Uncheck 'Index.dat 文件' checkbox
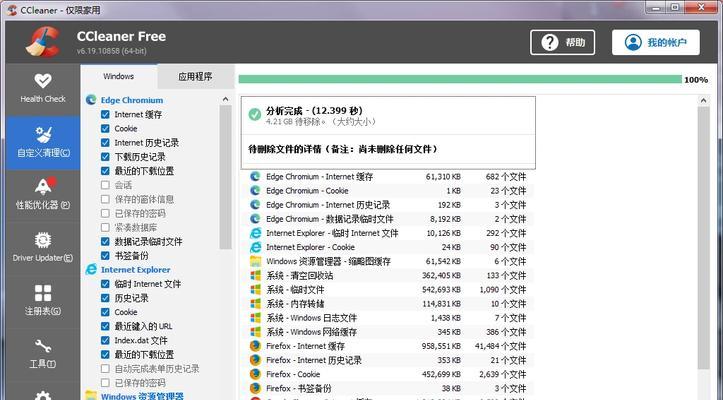This screenshot has height=400, width=723. [105, 340]
